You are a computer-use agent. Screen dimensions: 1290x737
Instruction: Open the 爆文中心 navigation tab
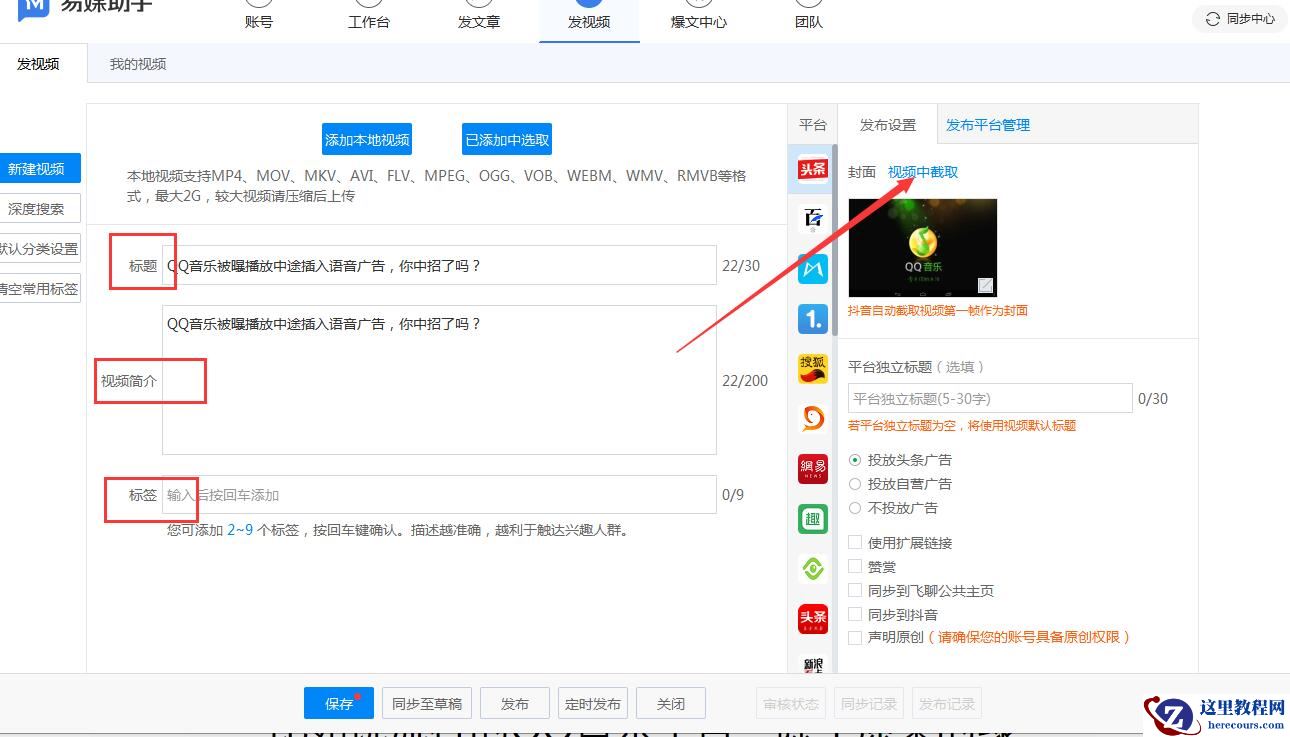699,21
